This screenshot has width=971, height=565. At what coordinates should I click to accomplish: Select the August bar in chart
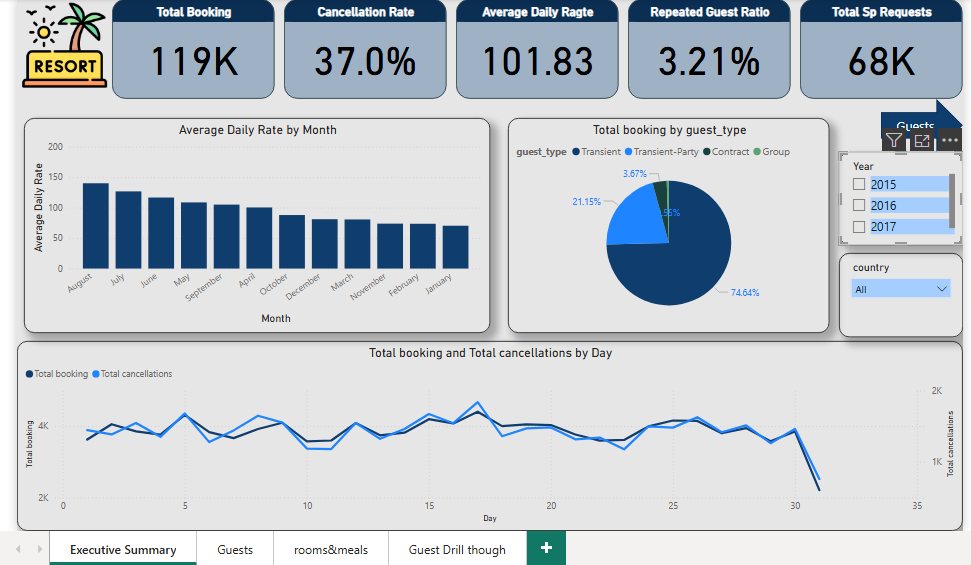pyautogui.click(x=96, y=225)
